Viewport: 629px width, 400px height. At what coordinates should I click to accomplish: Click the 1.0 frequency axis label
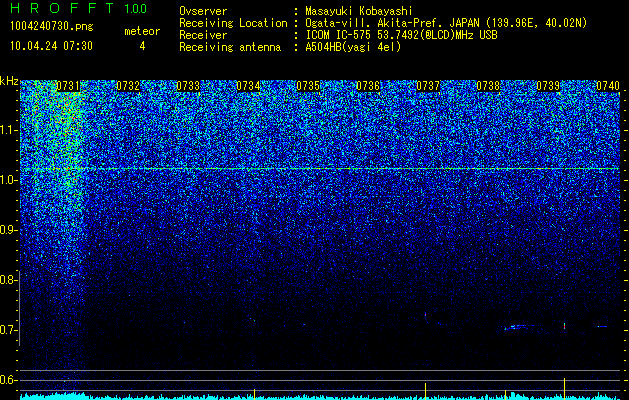pyautogui.click(x=7, y=180)
